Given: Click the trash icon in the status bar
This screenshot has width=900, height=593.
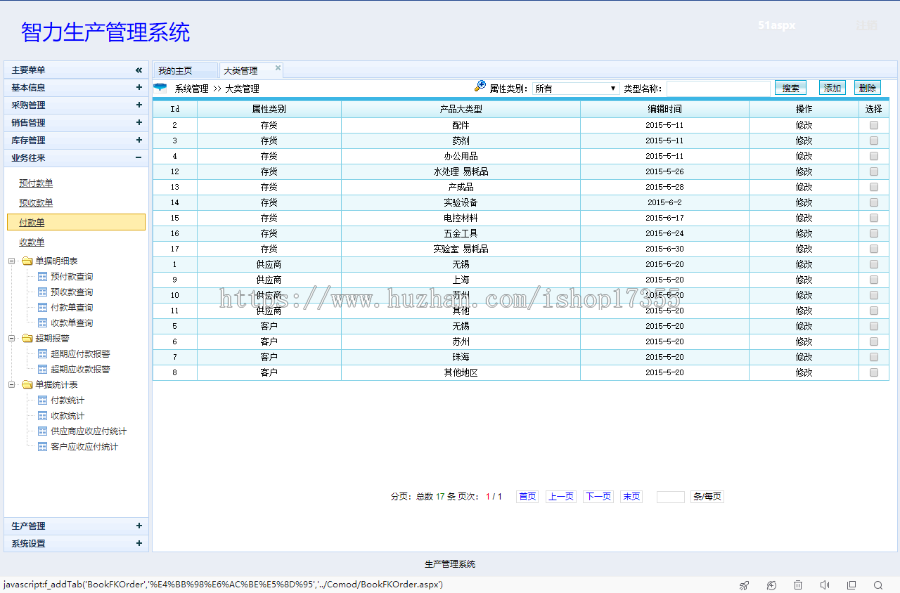Looking at the screenshot, I should tap(798, 585).
